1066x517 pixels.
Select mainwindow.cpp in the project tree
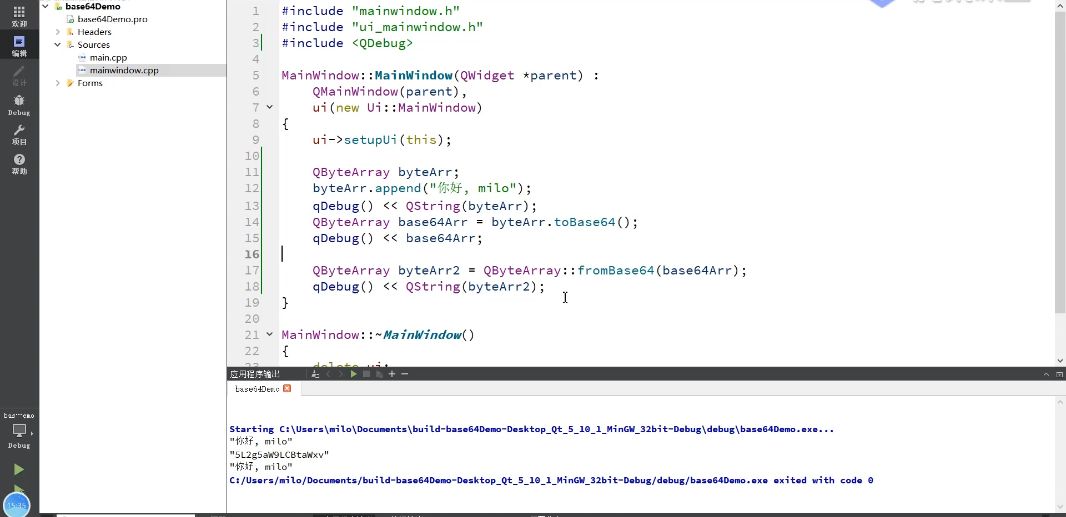click(x=124, y=70)
